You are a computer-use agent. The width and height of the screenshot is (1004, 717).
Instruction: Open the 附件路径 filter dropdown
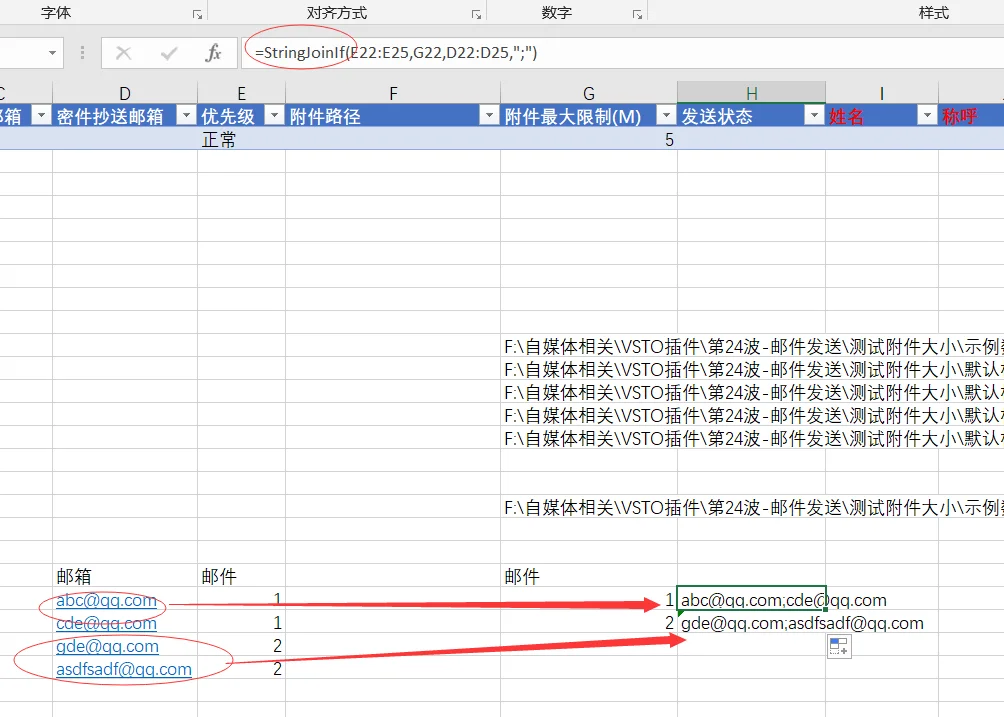pos(489,115)
